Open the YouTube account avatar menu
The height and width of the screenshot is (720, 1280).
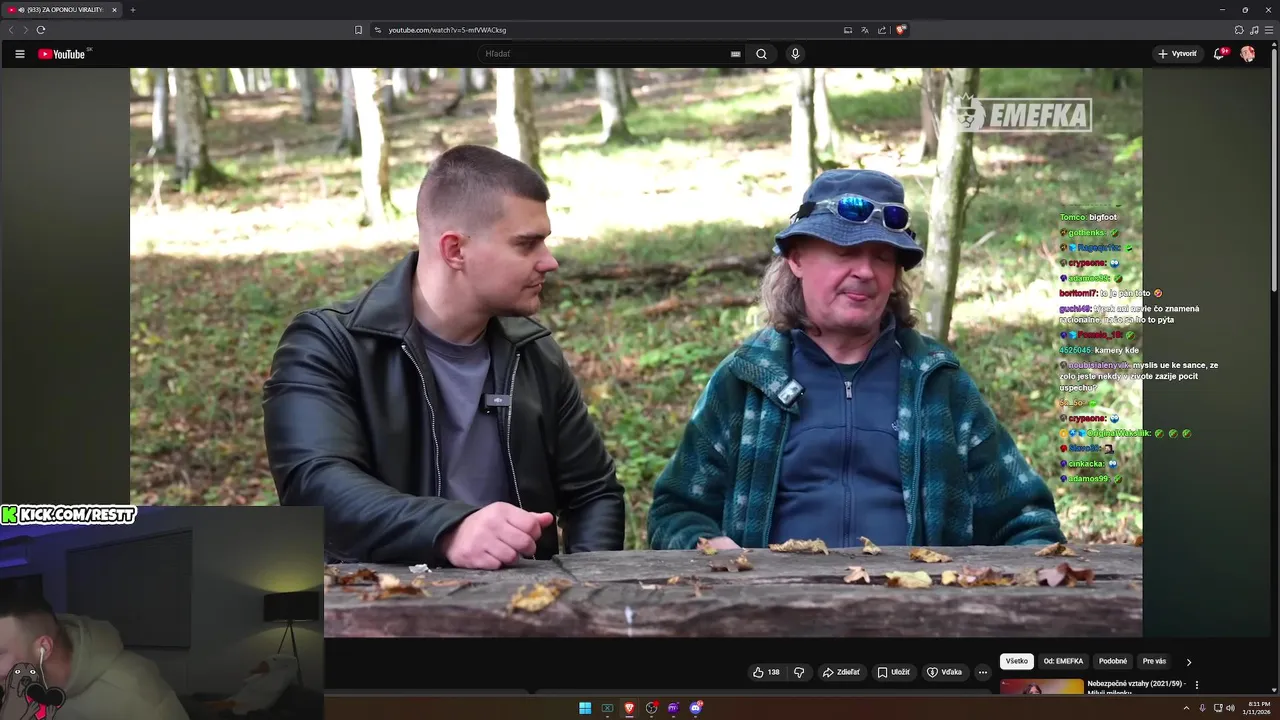1248,54
